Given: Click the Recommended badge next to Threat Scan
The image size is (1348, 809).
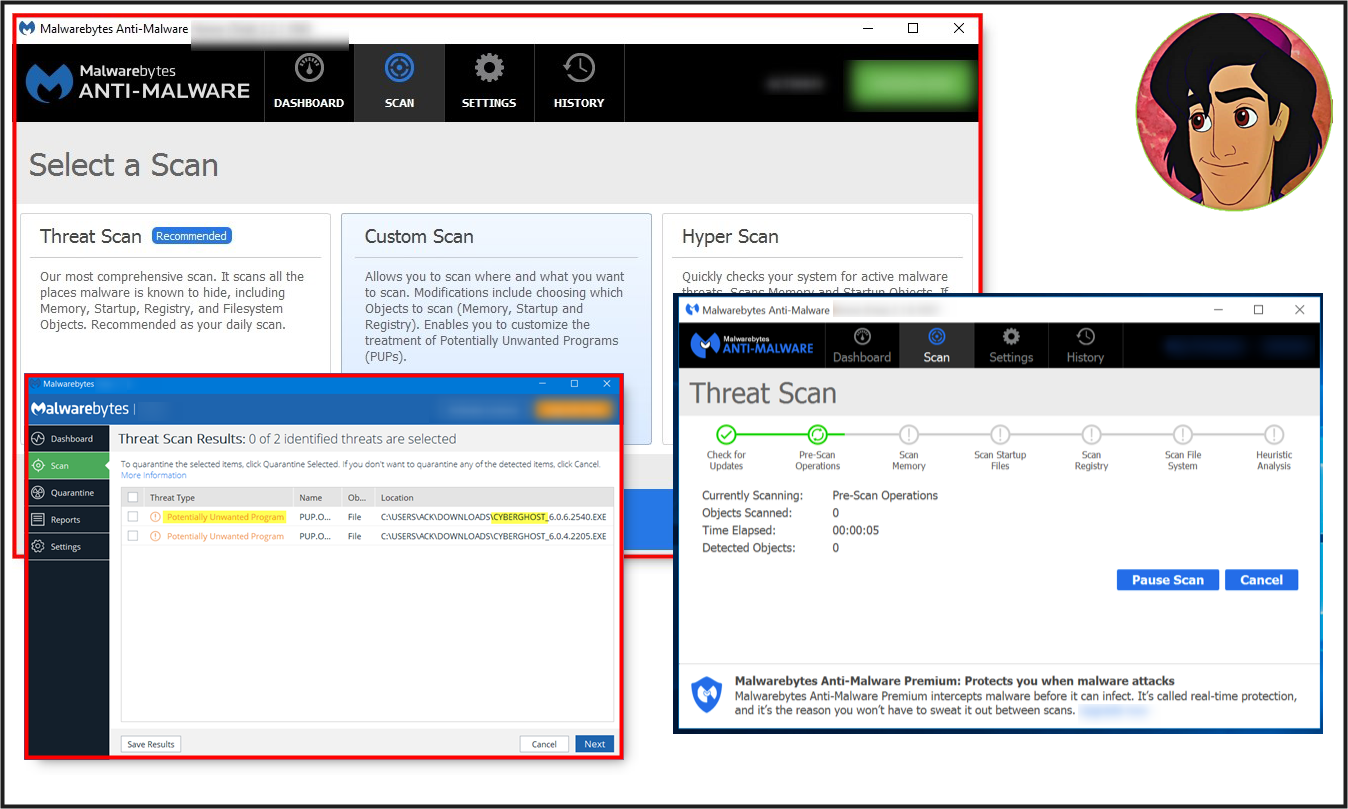Looking at the screenshot, I should pos(191,236).
